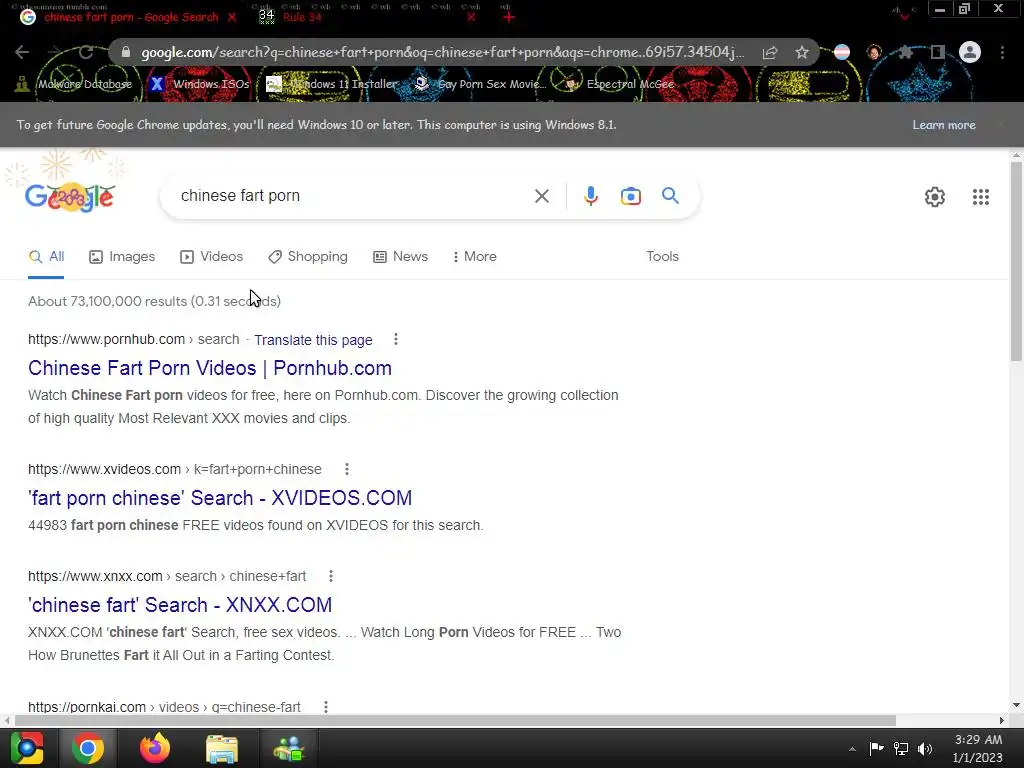Select the All results tab

pos(46,257)
